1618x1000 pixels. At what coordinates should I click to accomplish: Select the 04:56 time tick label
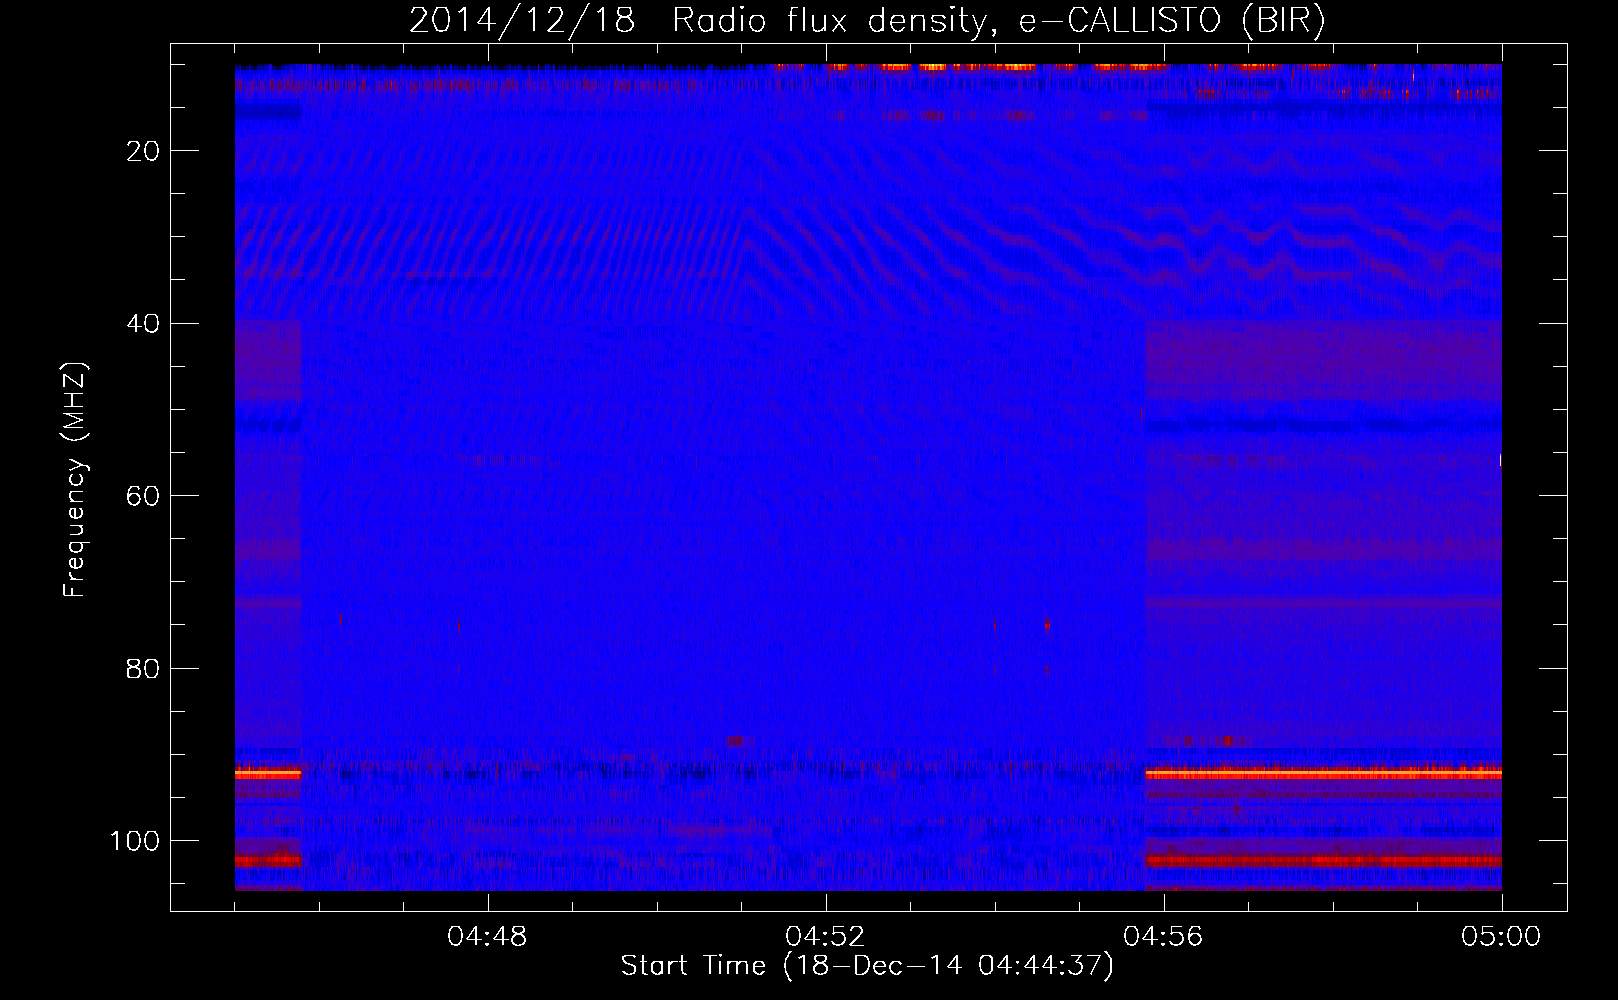point(1163,937)
